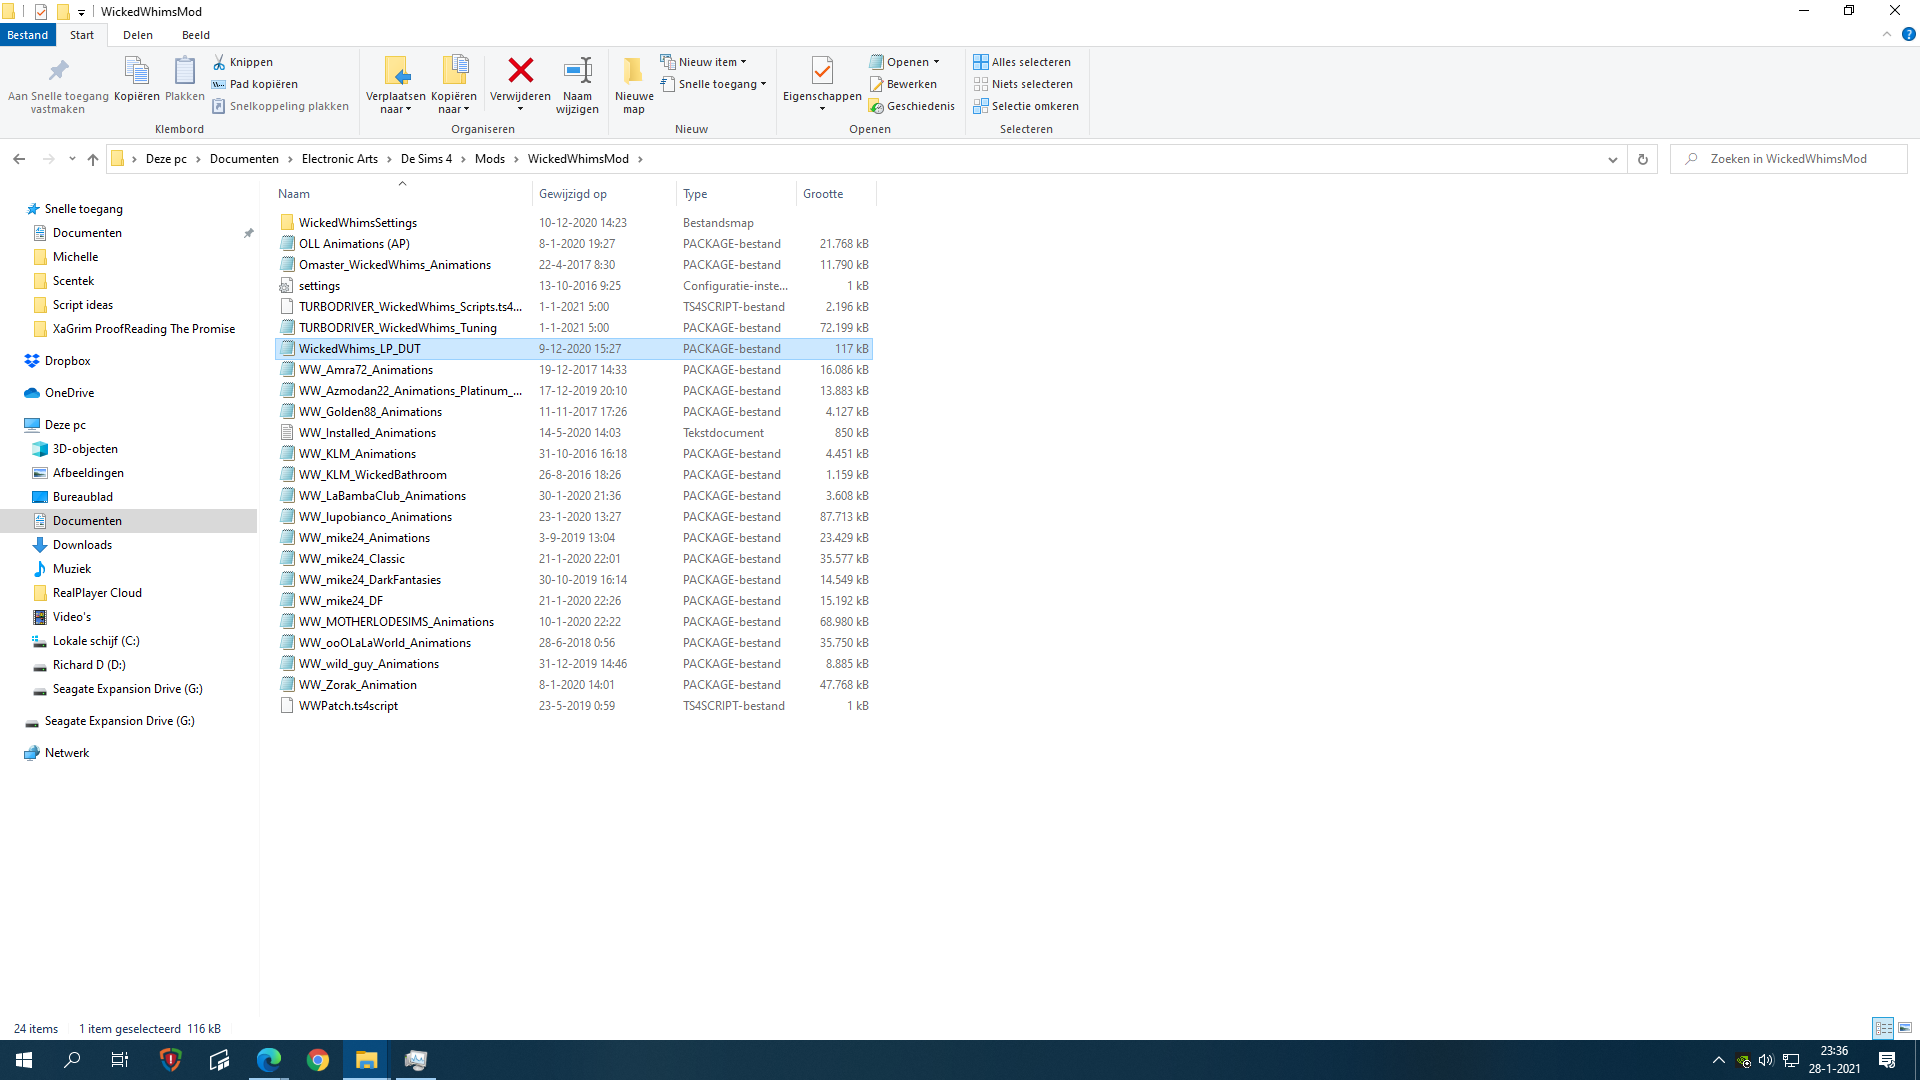Open OneDrive in navigation pane
Viewport: 1920px width, 1080px height.
coord(69,393)
